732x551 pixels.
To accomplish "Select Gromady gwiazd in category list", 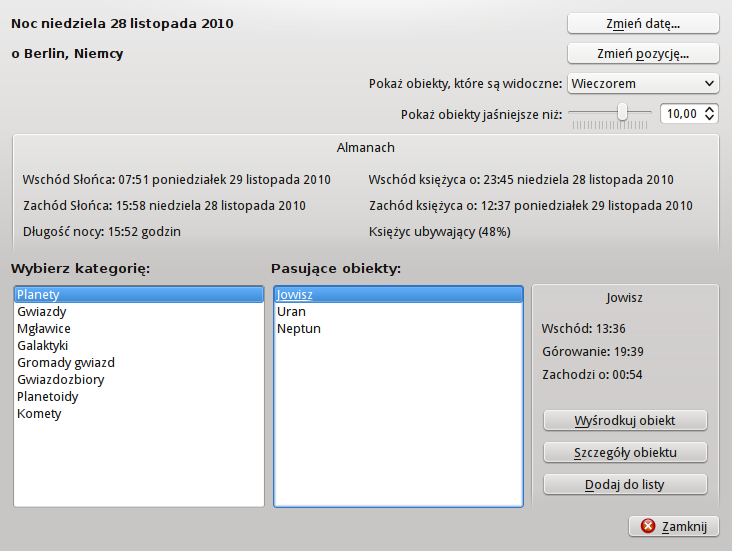I will click(x=65, y=363).
